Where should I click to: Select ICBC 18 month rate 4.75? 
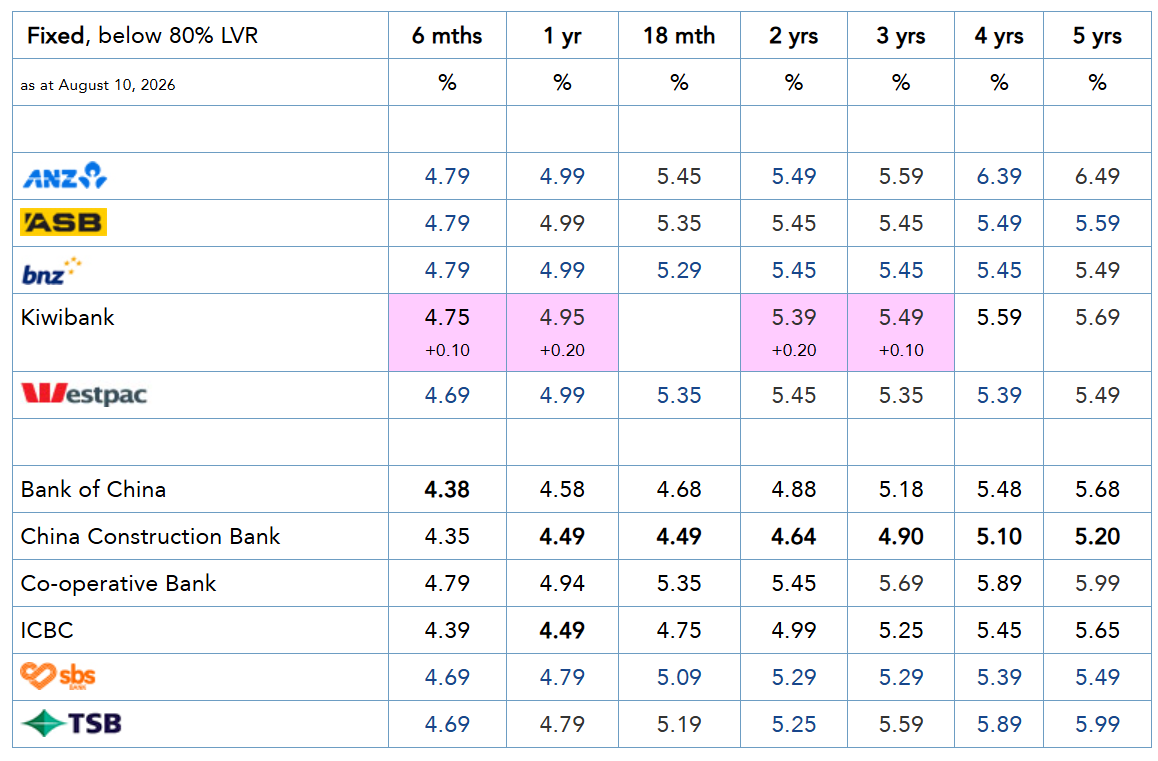coord(679,630)
